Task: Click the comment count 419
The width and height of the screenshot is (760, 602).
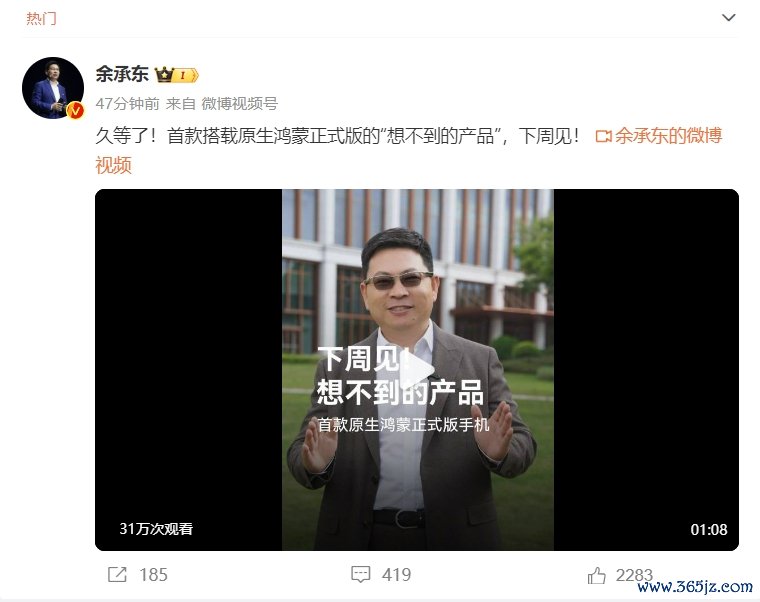Action: (396, 575)
